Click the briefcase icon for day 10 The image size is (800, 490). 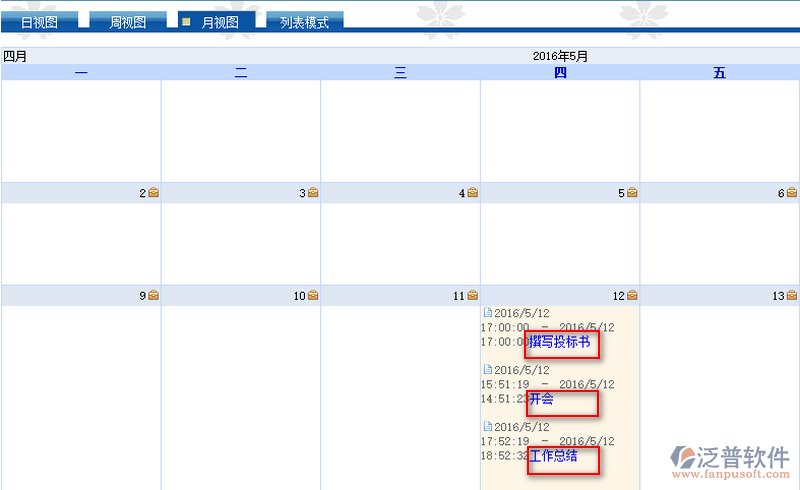313,295
